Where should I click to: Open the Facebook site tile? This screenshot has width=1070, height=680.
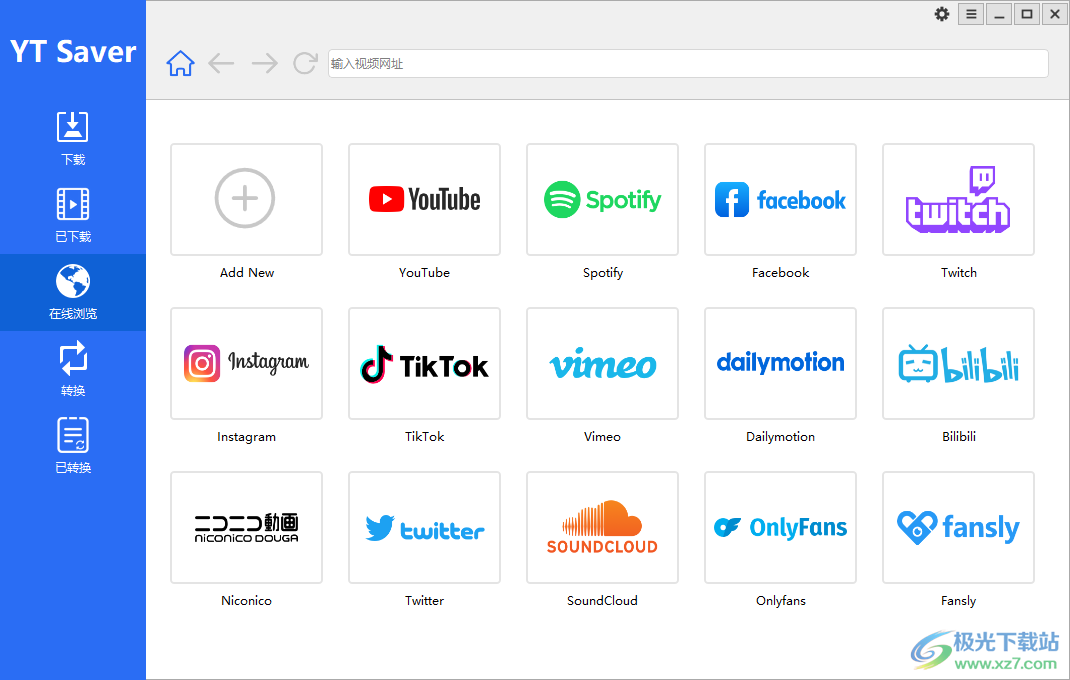781,199
